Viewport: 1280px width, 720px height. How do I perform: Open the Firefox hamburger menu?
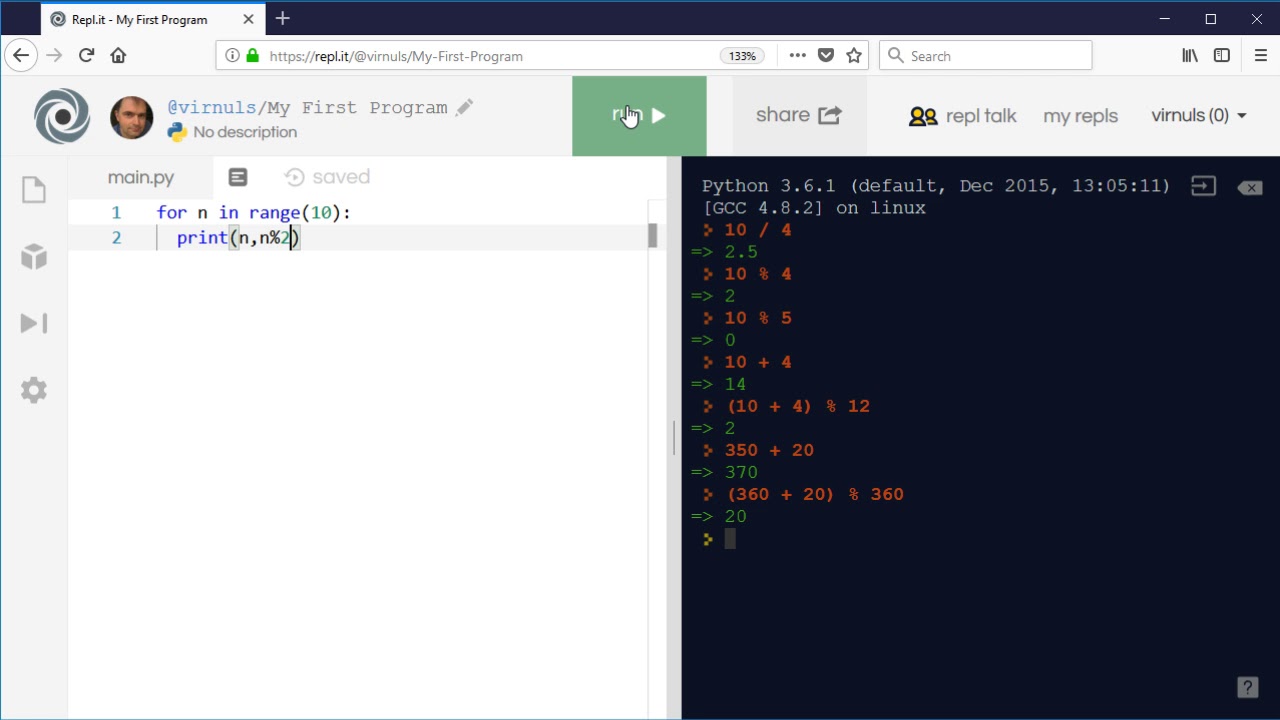(x=1260, y=56)
